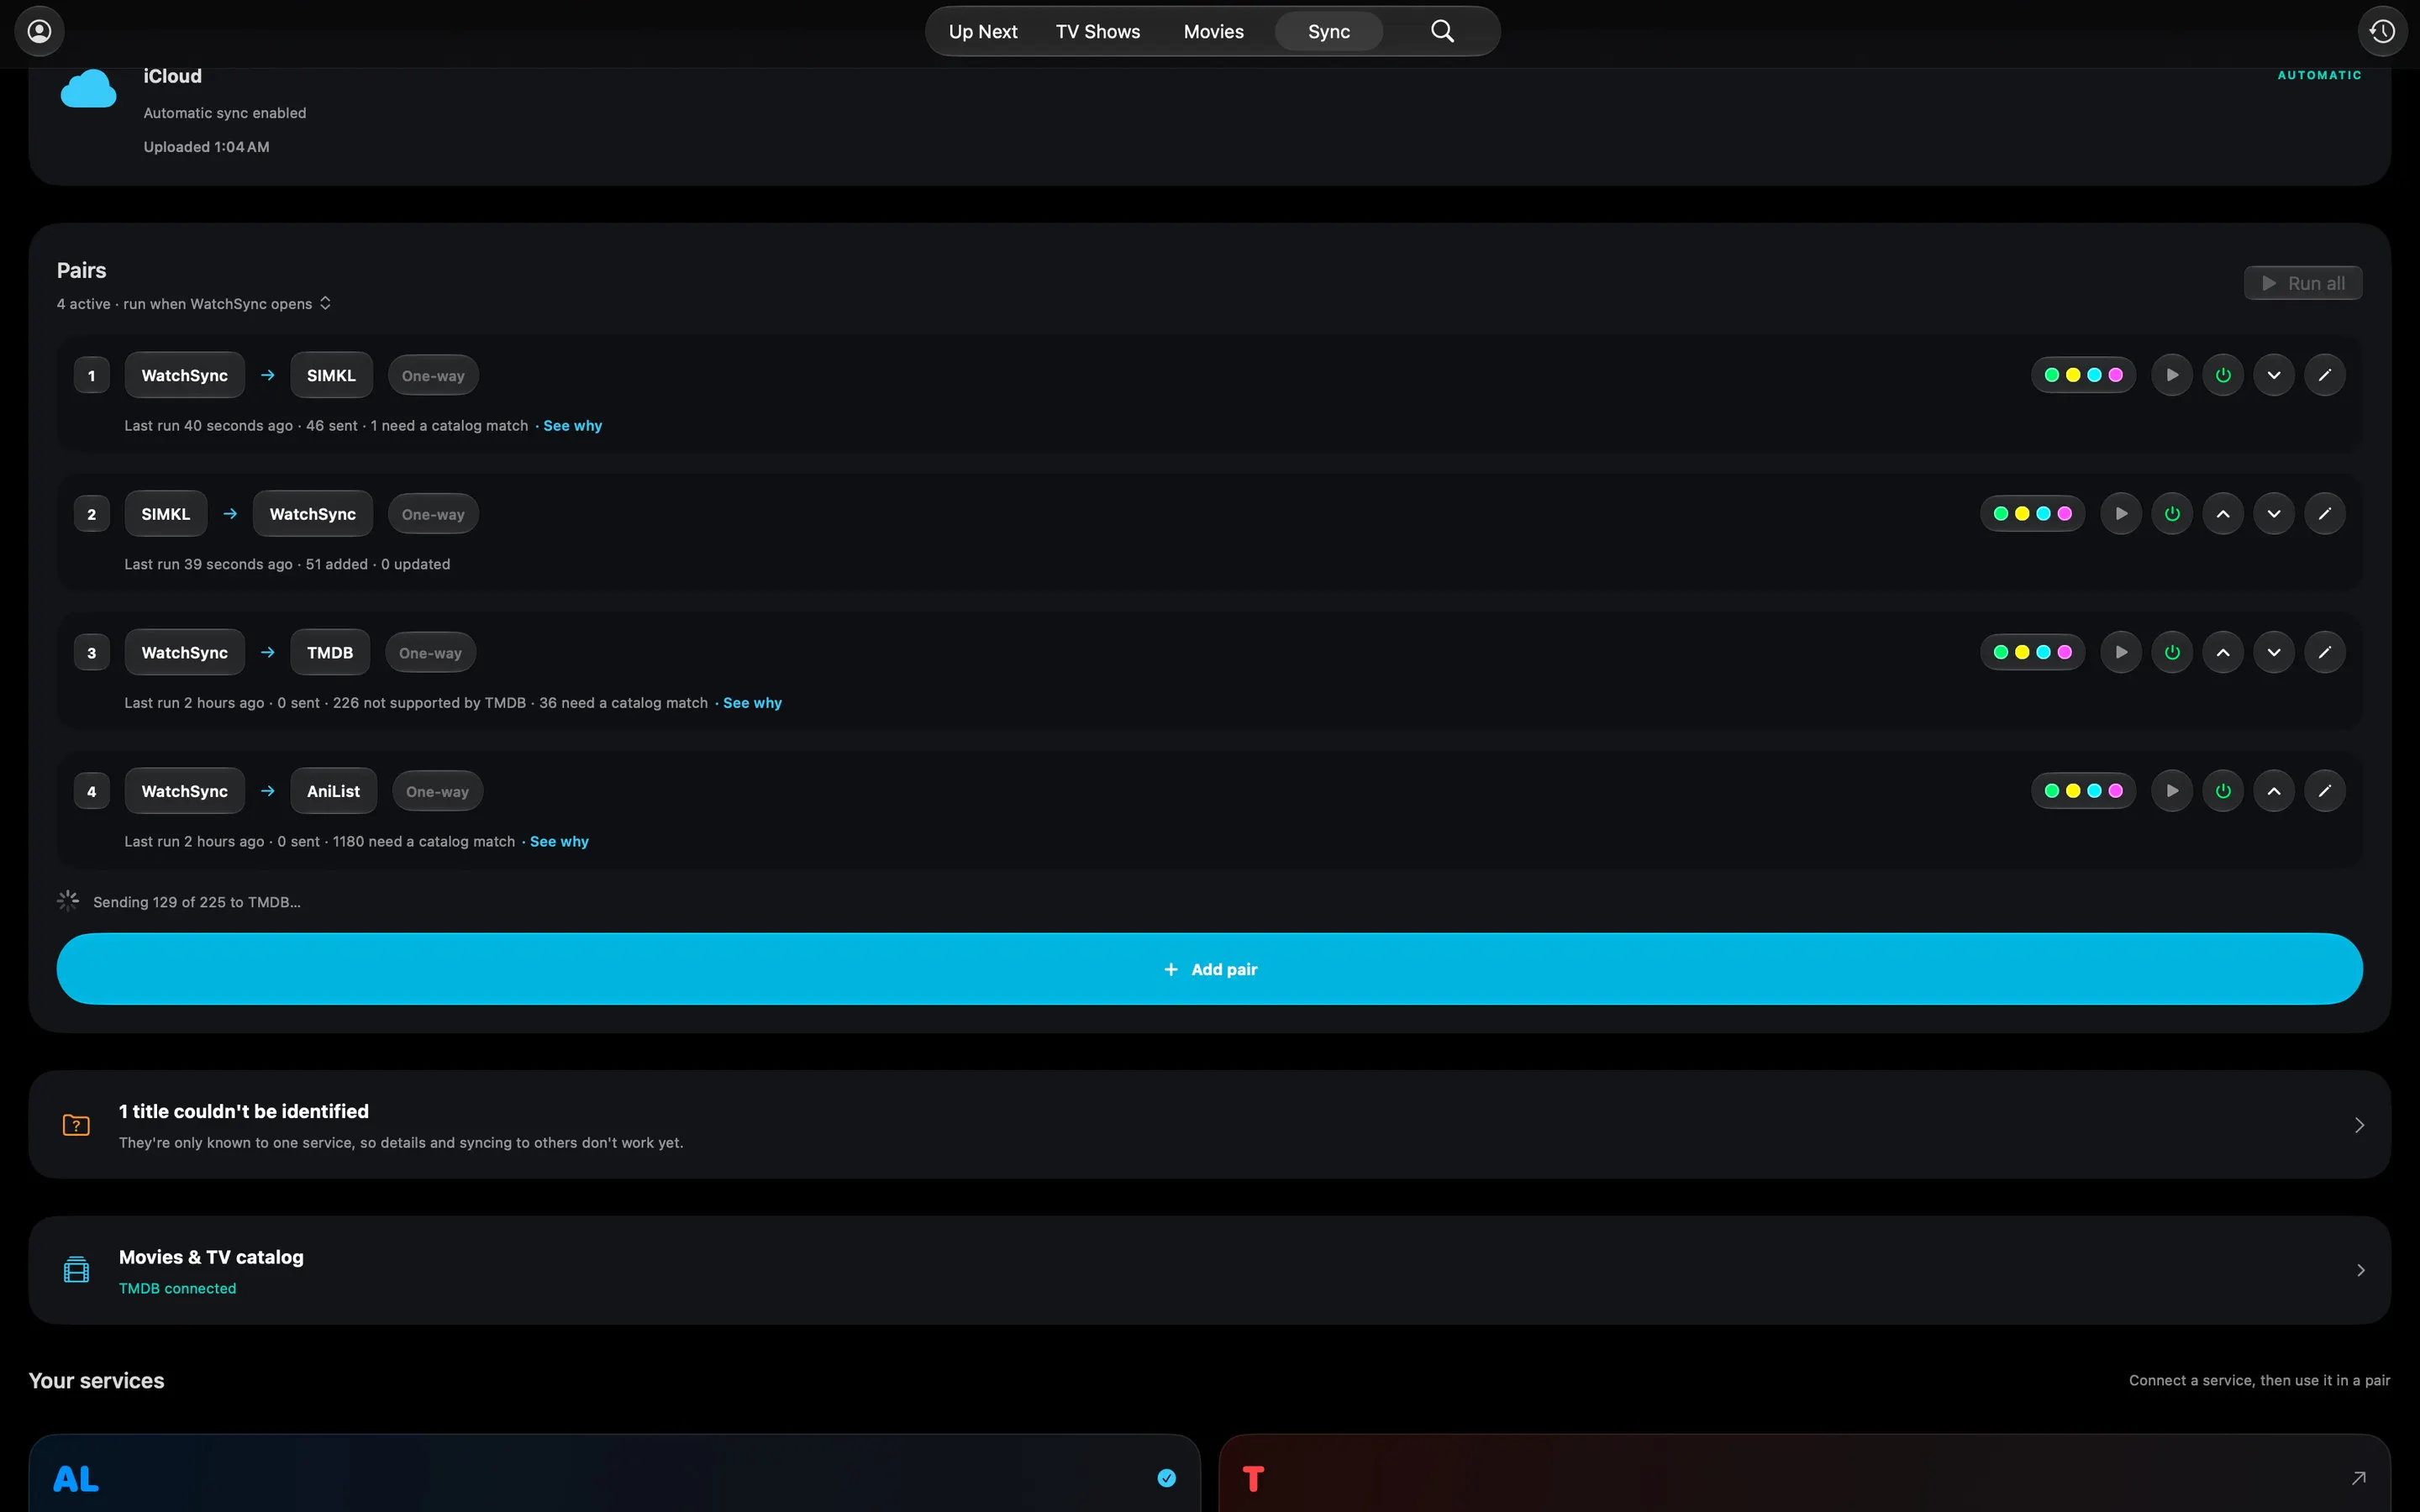Open the external arrow on T service card

point(2358,1478)
